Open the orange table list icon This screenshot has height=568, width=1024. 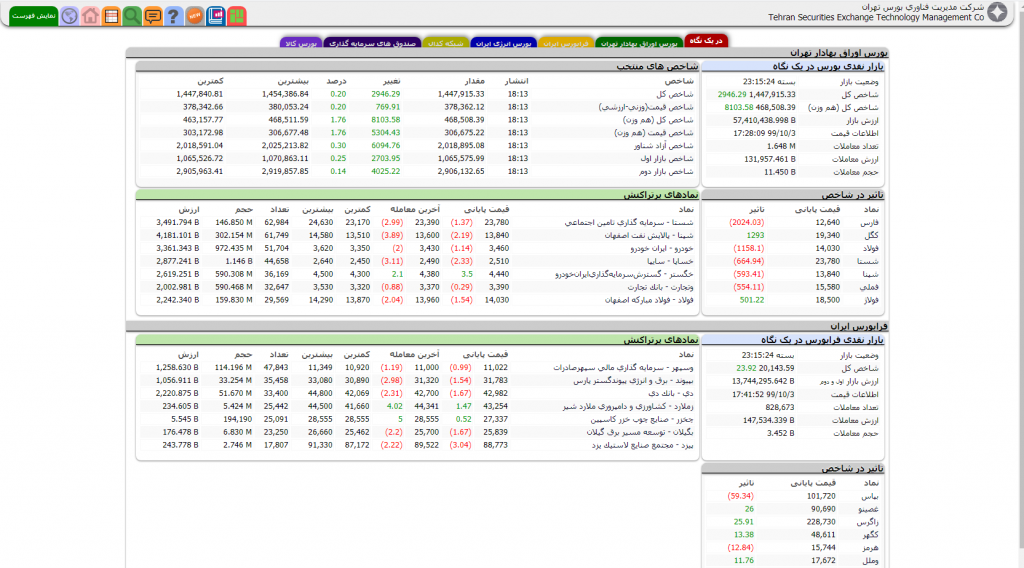point(111,16)
